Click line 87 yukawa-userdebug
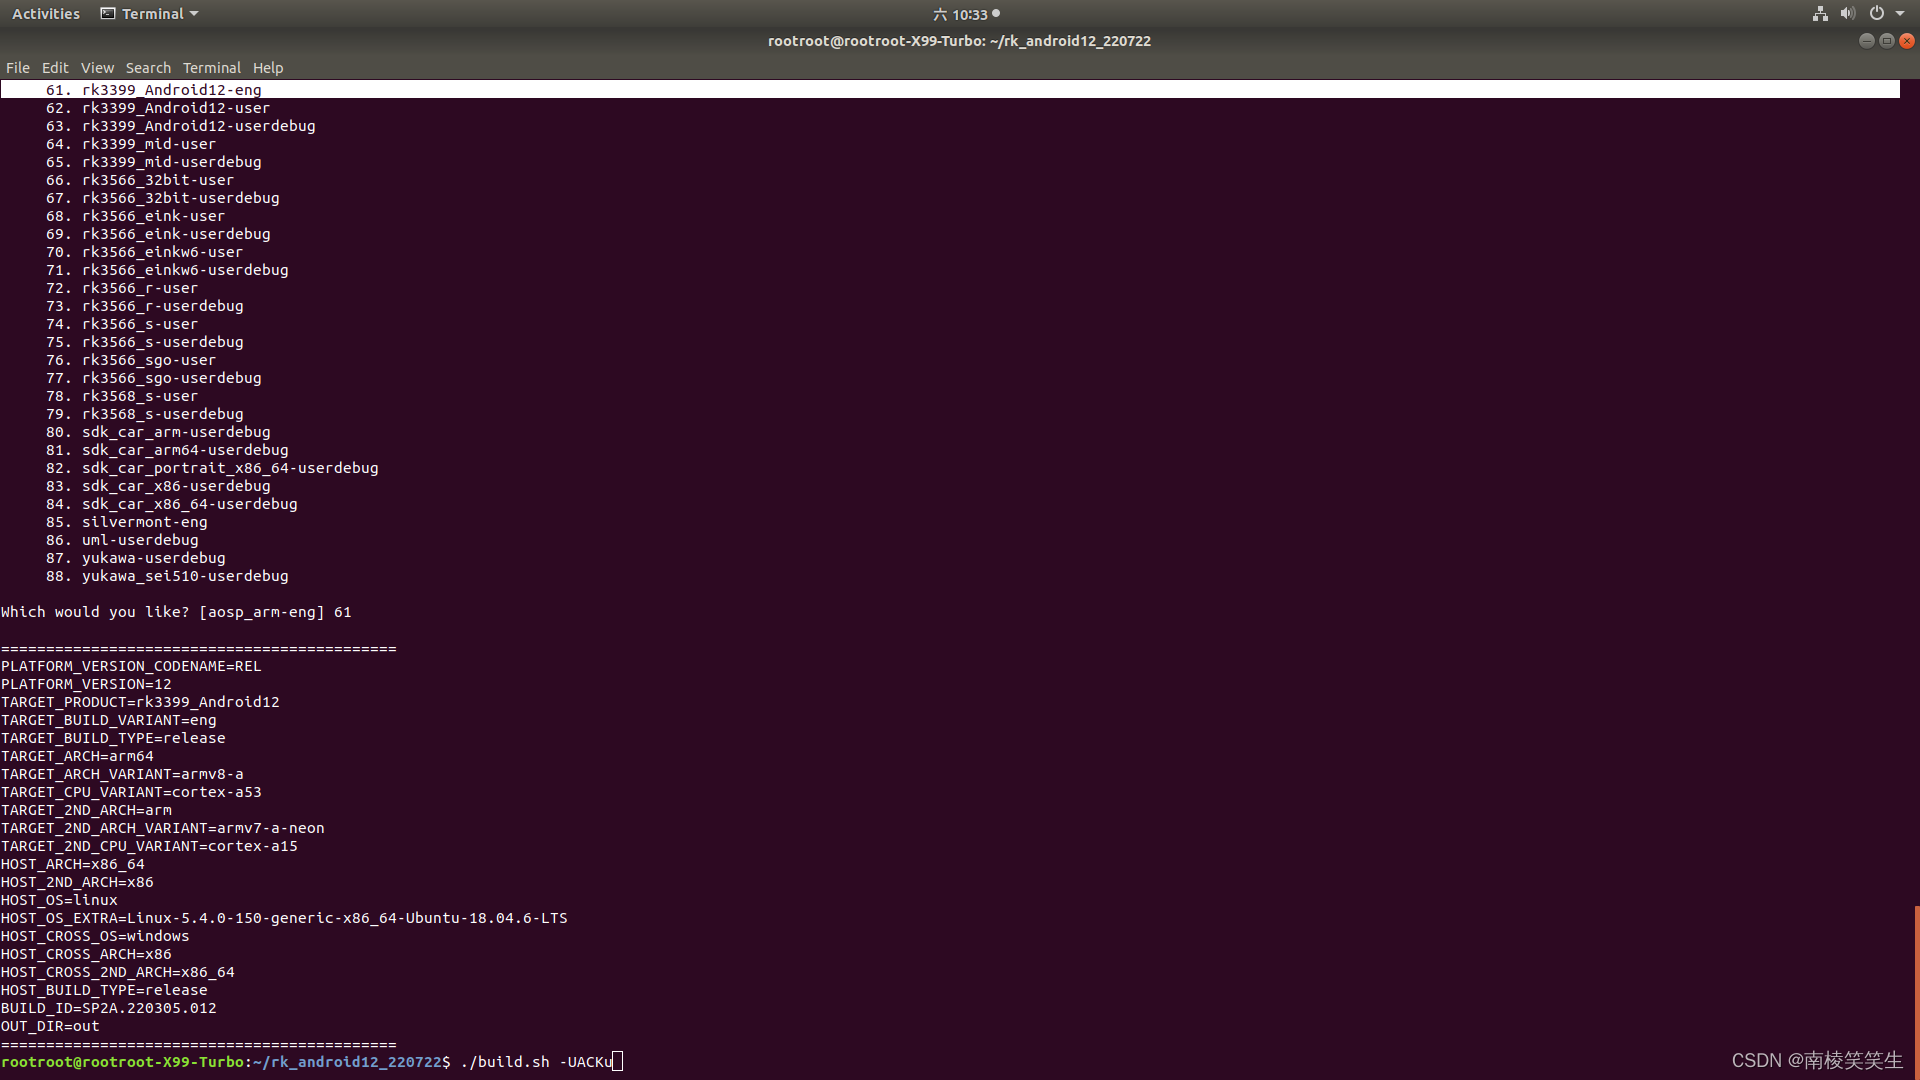 [x=136, y=558]
